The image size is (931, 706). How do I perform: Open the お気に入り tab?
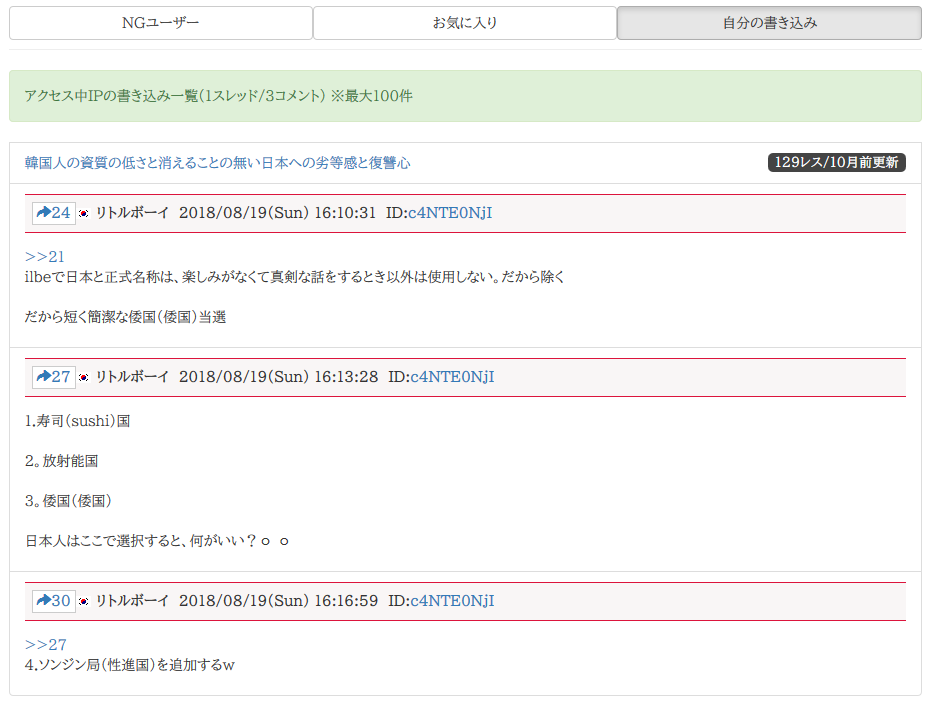[465, 23]
